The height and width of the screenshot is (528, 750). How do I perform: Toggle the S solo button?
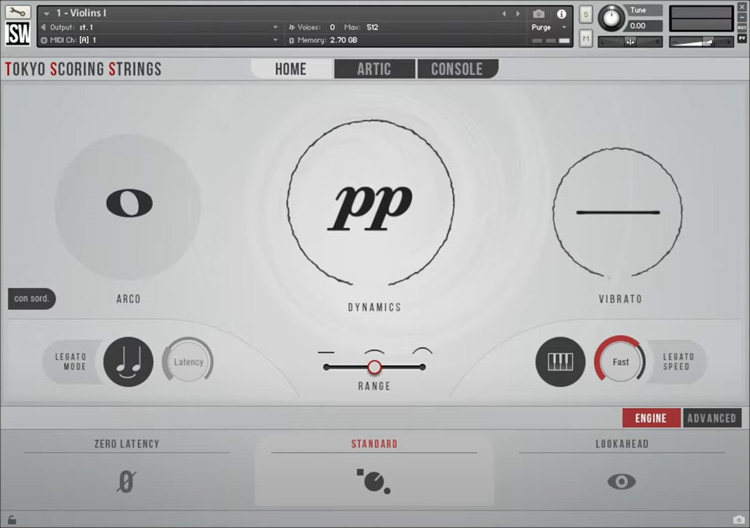point(586,14)
